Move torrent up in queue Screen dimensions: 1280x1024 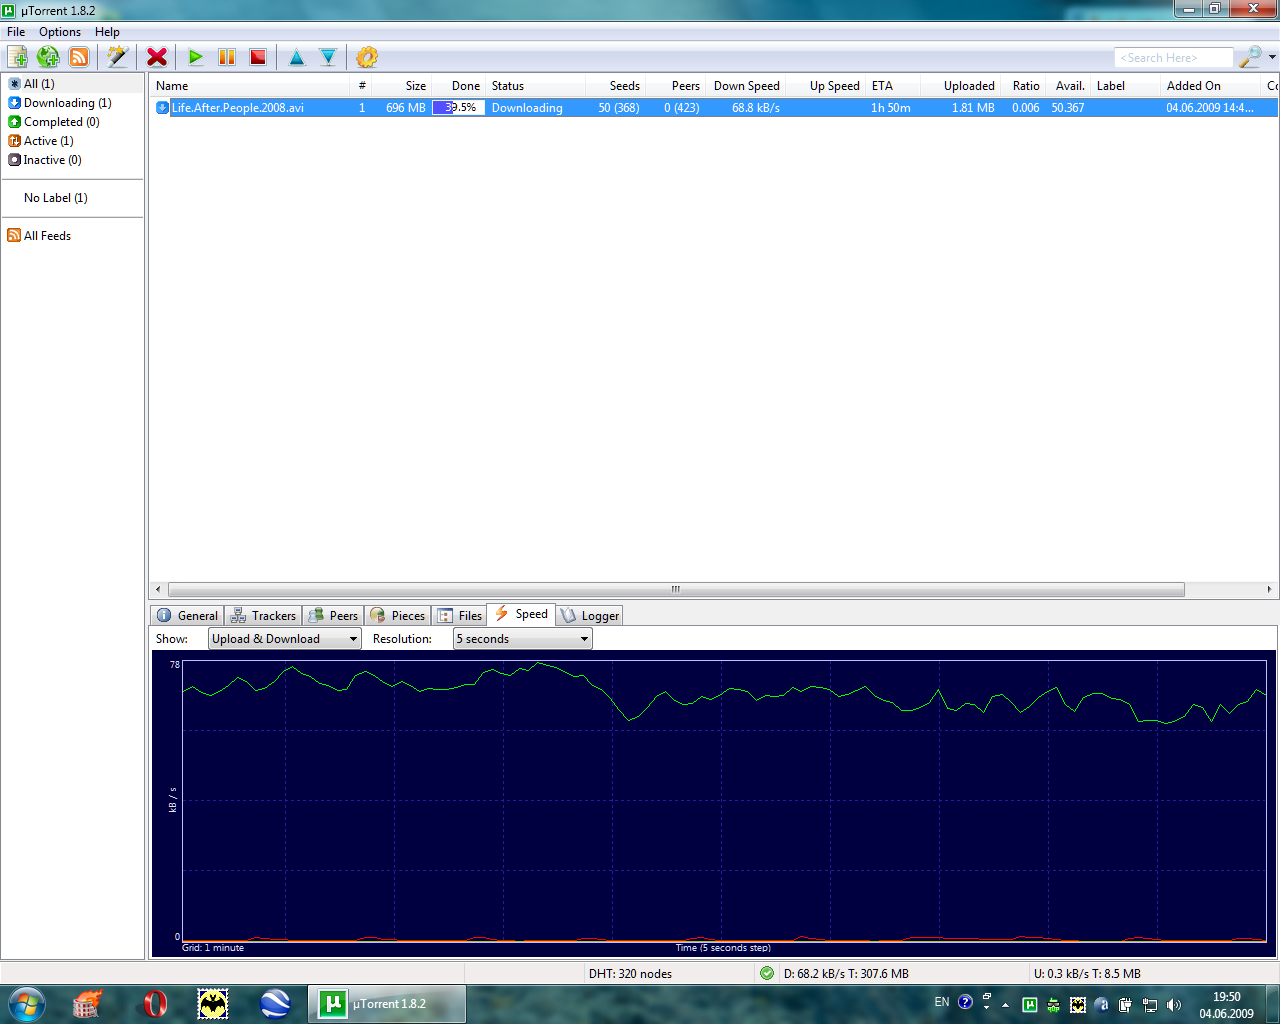(x=297, y=57)
